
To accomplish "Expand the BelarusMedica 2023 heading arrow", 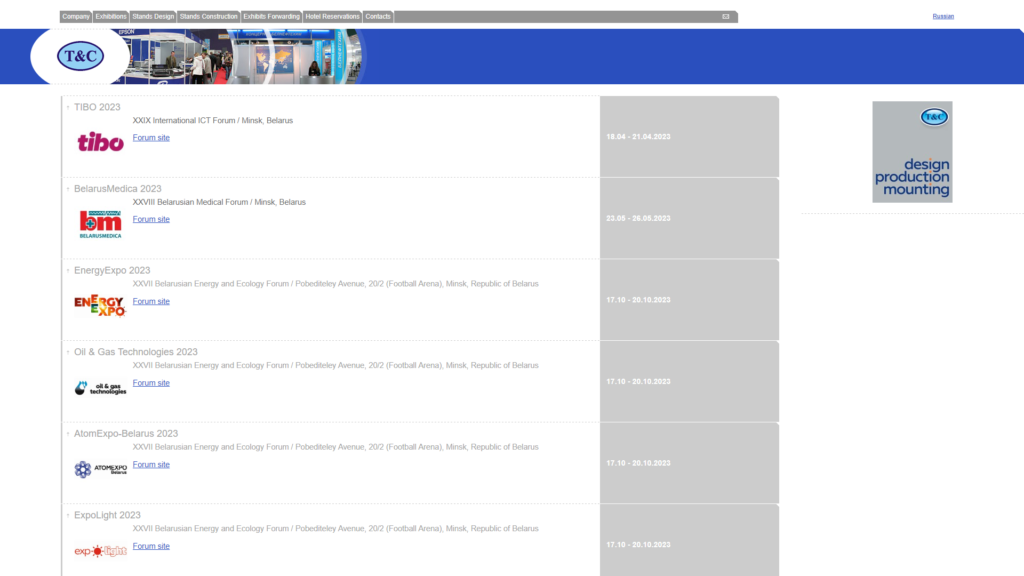I will coord(68,189).
